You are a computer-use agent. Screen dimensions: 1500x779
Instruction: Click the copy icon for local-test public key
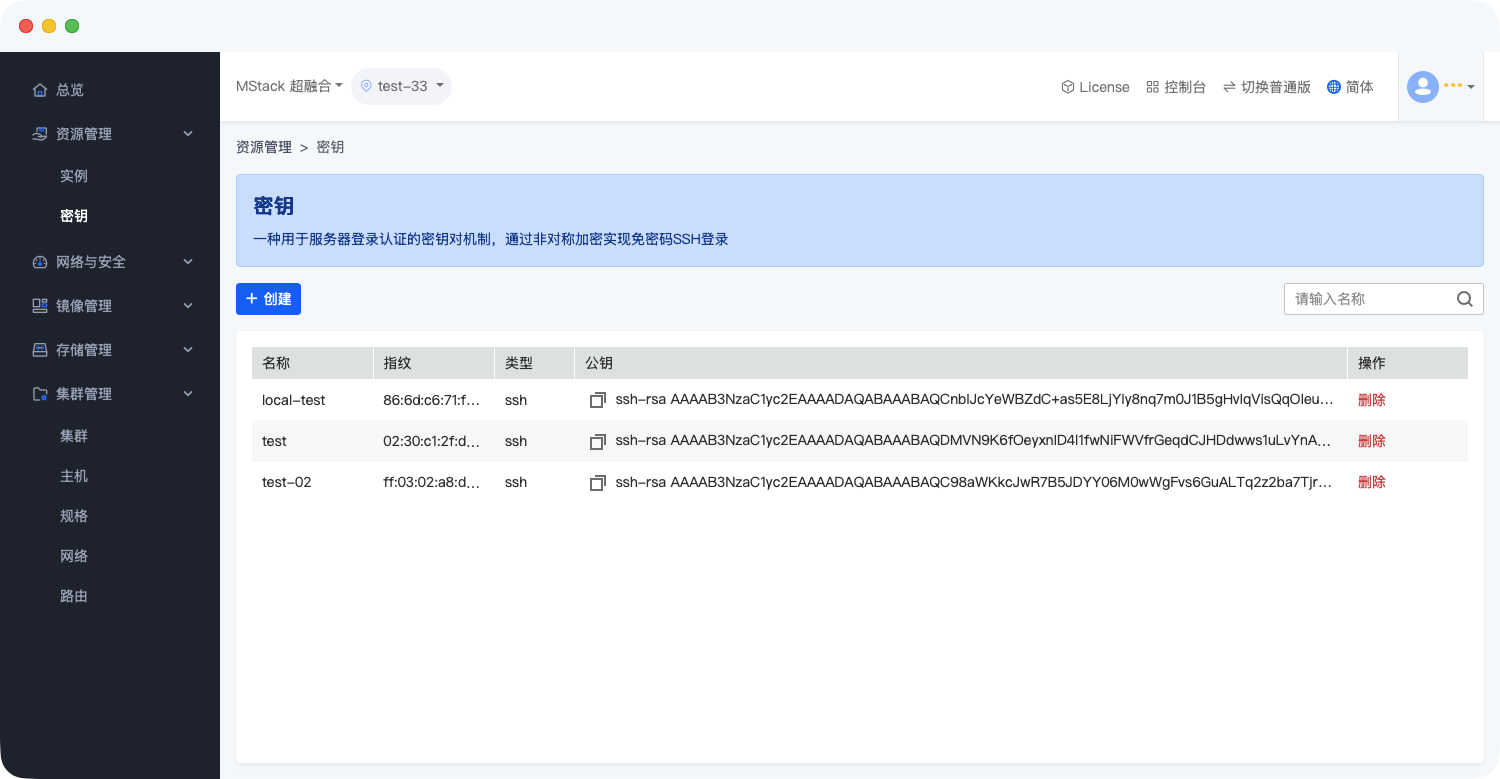pyautogui.click(x=598, y=400)
